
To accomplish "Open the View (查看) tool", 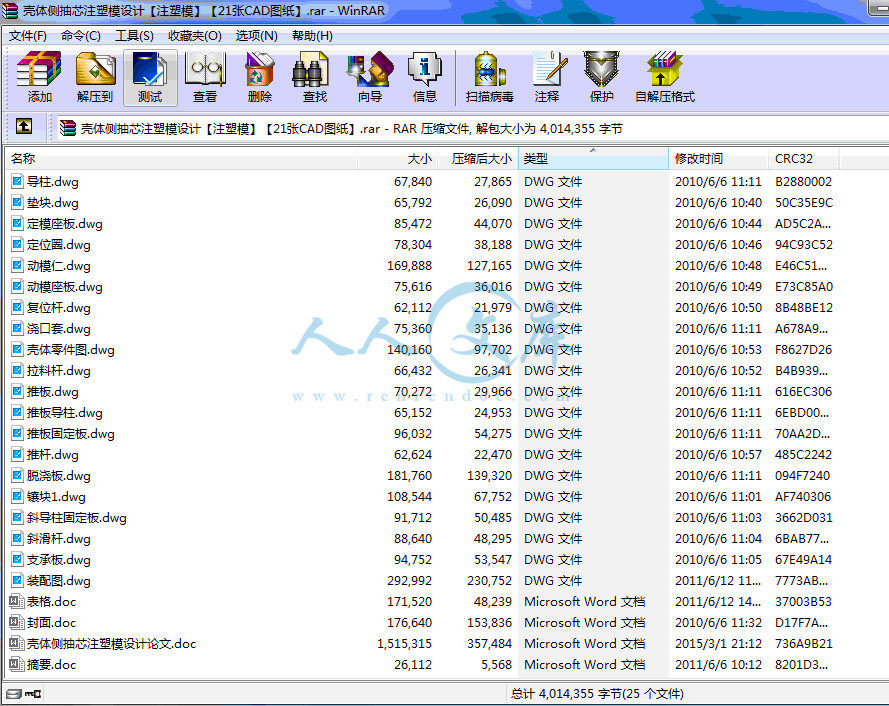I will (205, 78).
